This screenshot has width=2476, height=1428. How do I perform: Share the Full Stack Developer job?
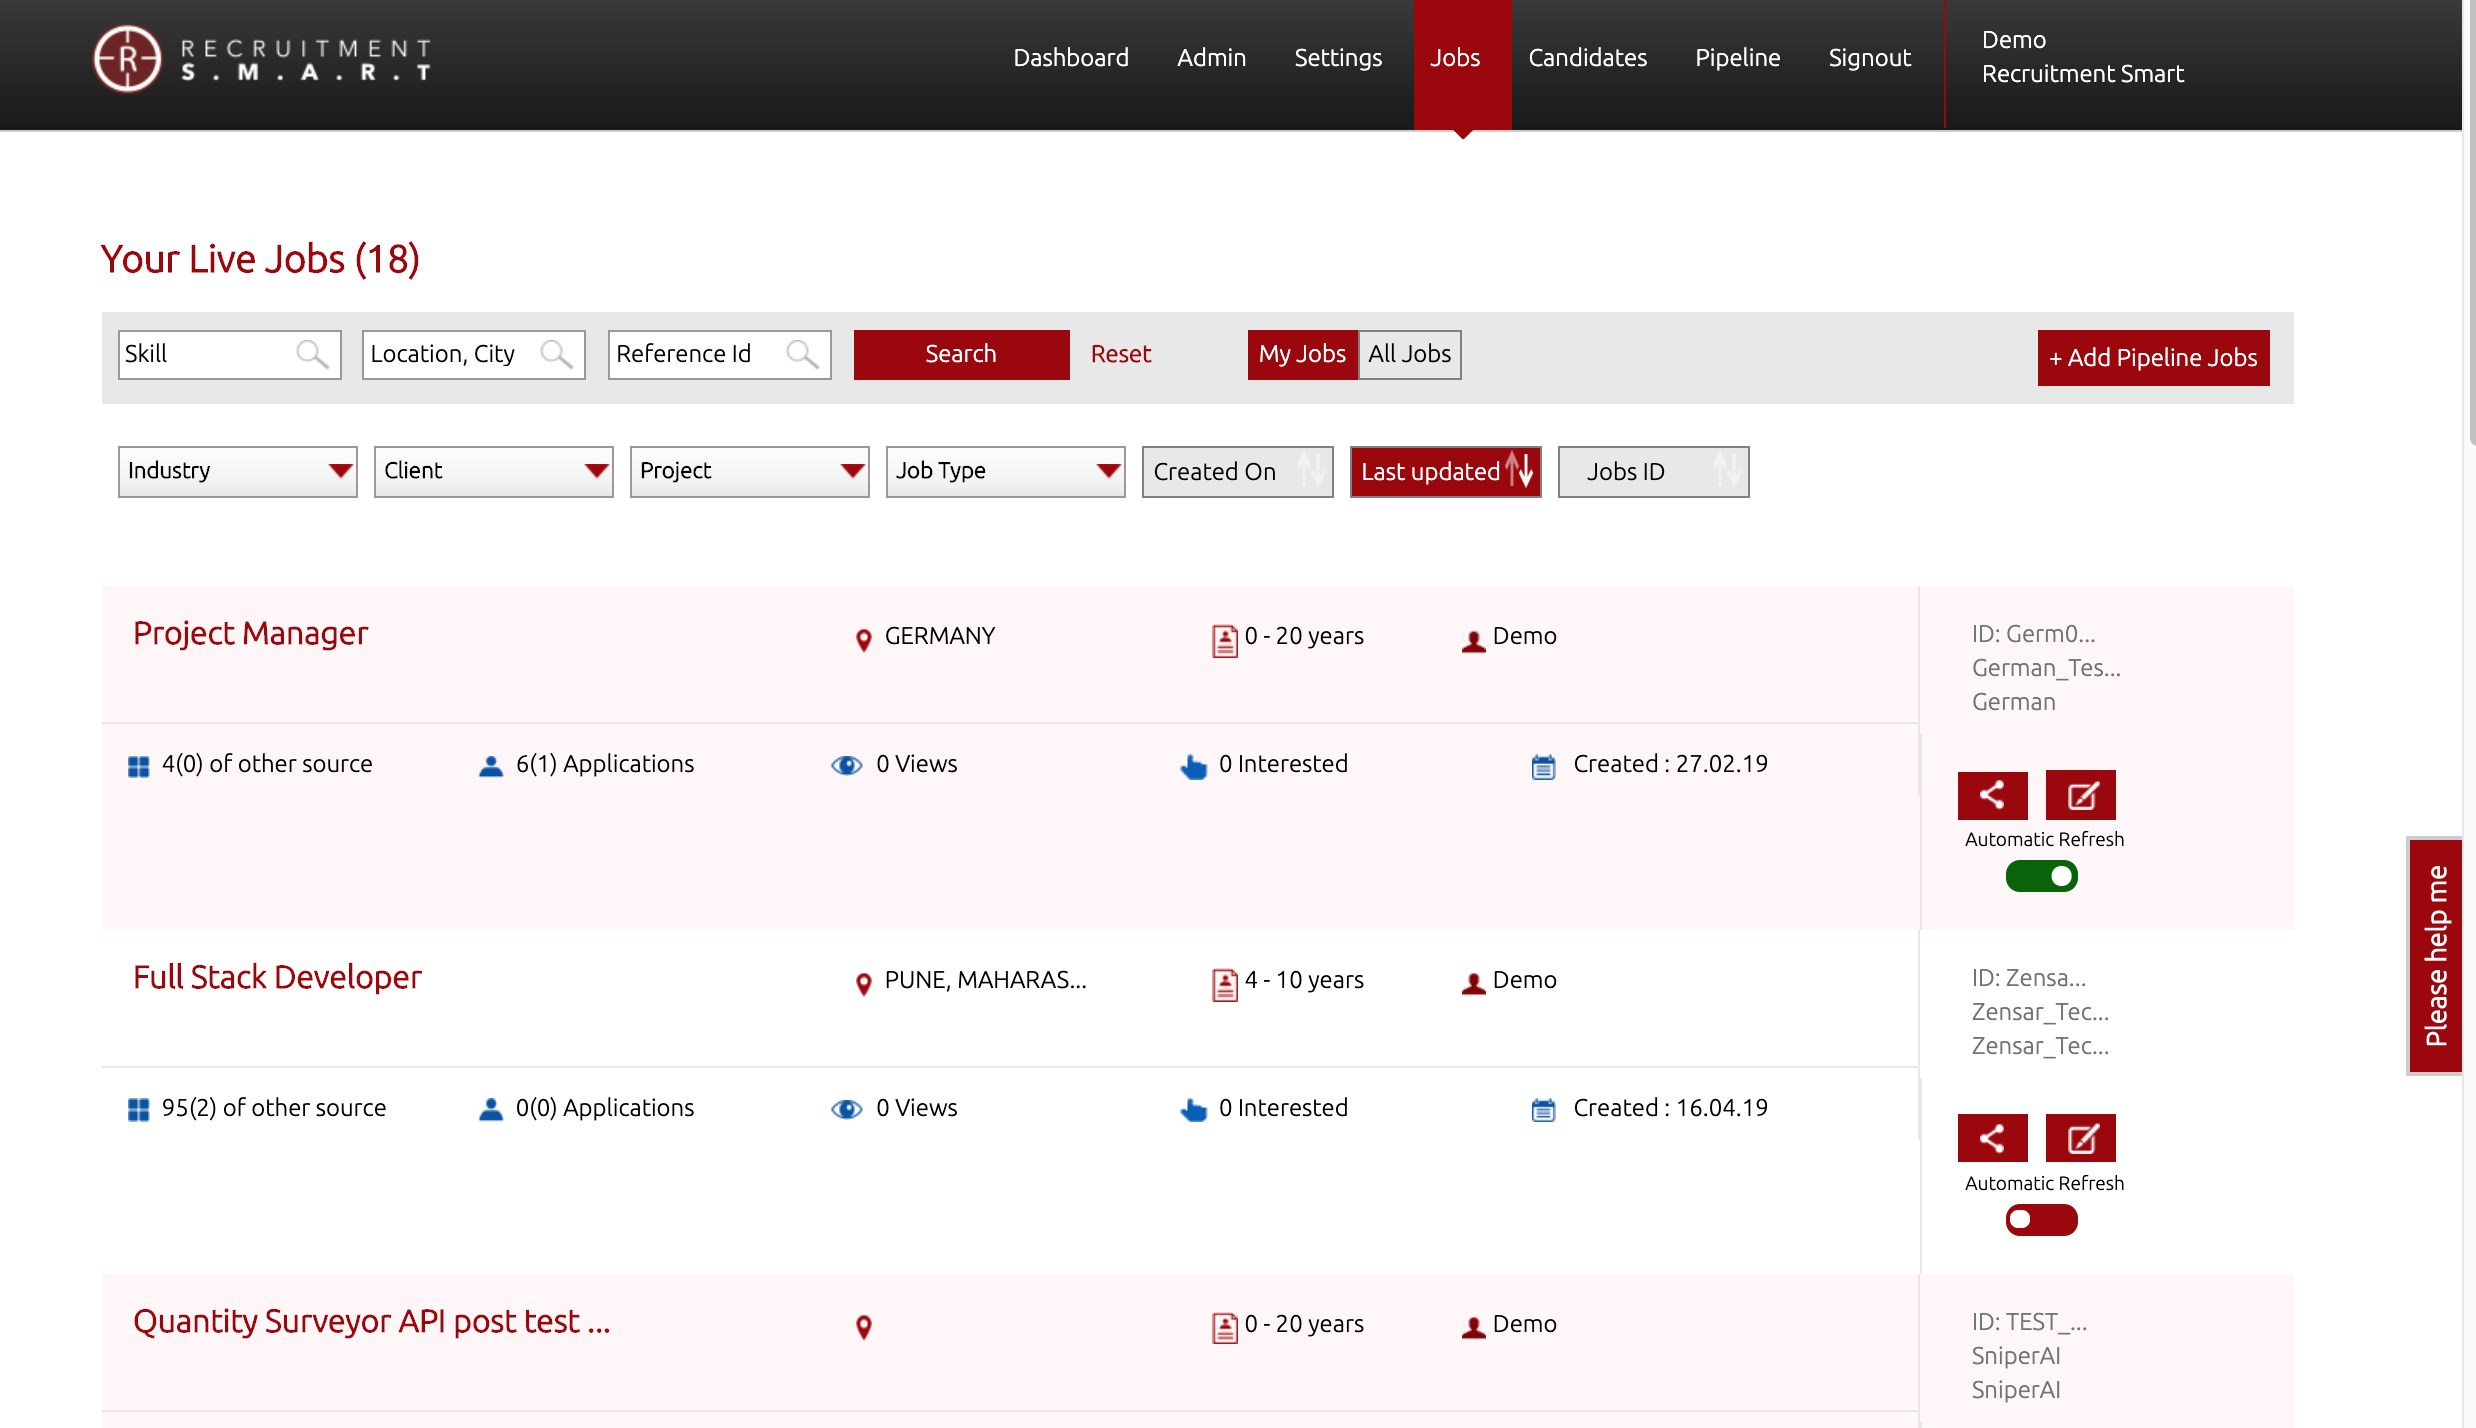1992,1138
